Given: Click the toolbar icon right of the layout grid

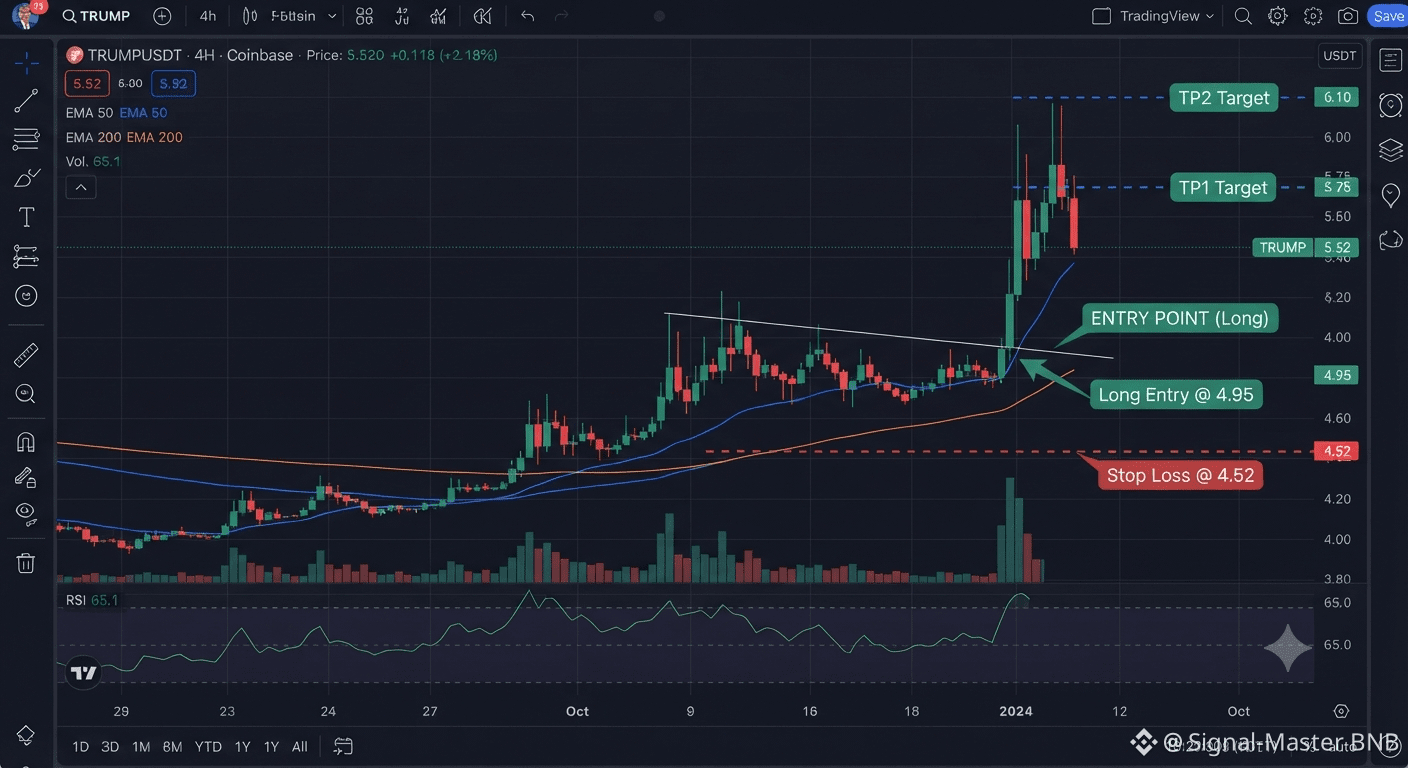Looking at the screenshot, I should (401, 16).
